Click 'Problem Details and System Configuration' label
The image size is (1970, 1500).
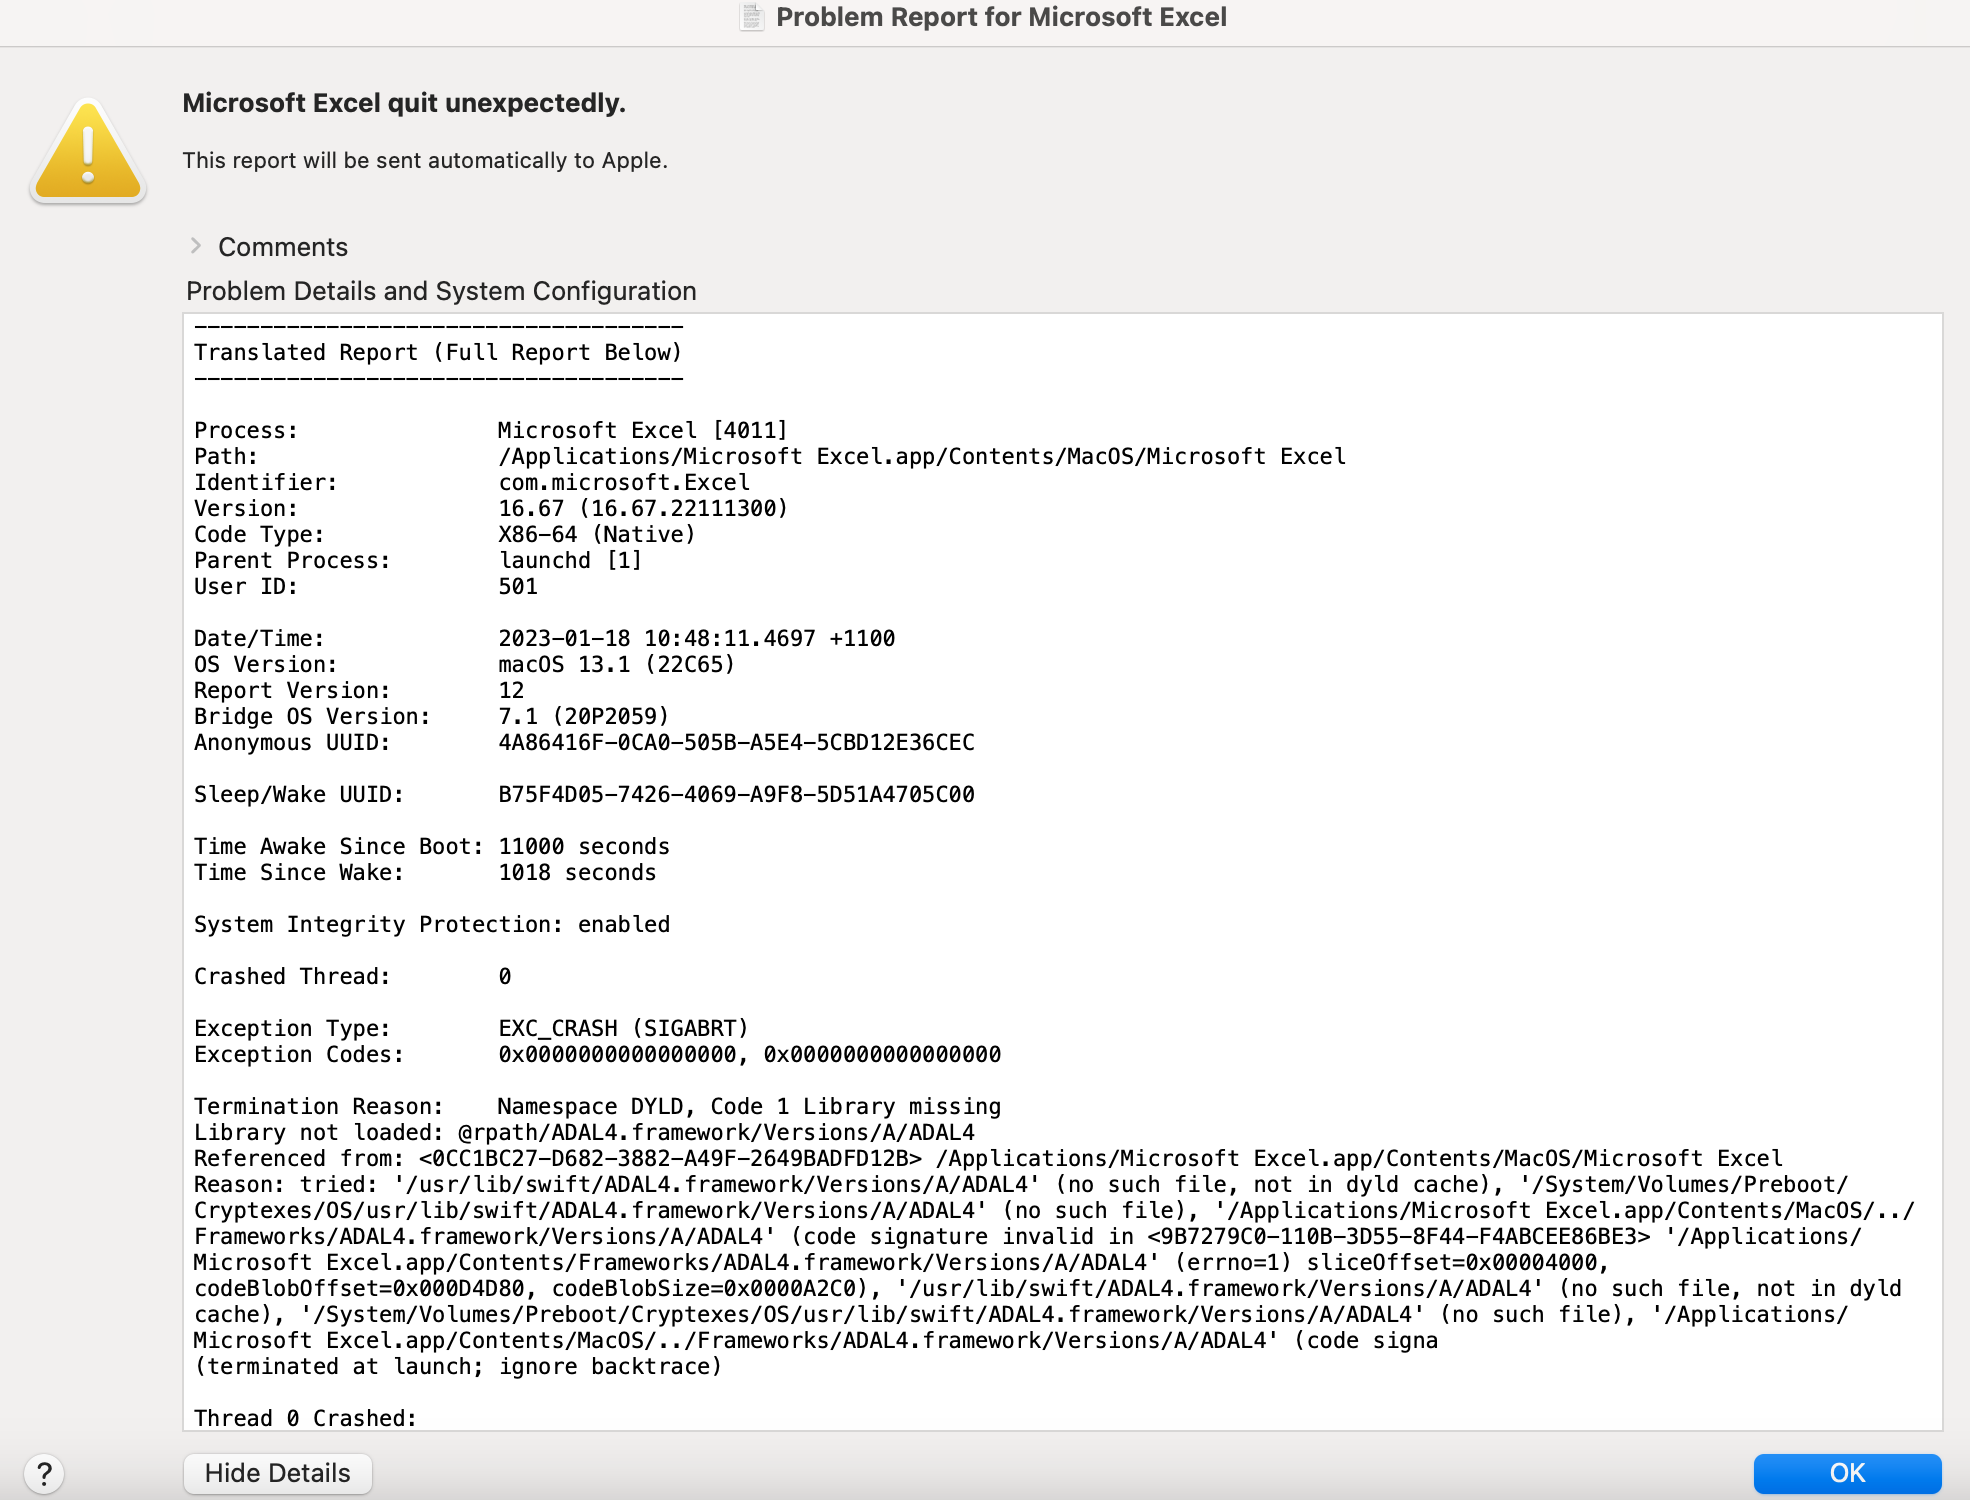coord(441,291)
